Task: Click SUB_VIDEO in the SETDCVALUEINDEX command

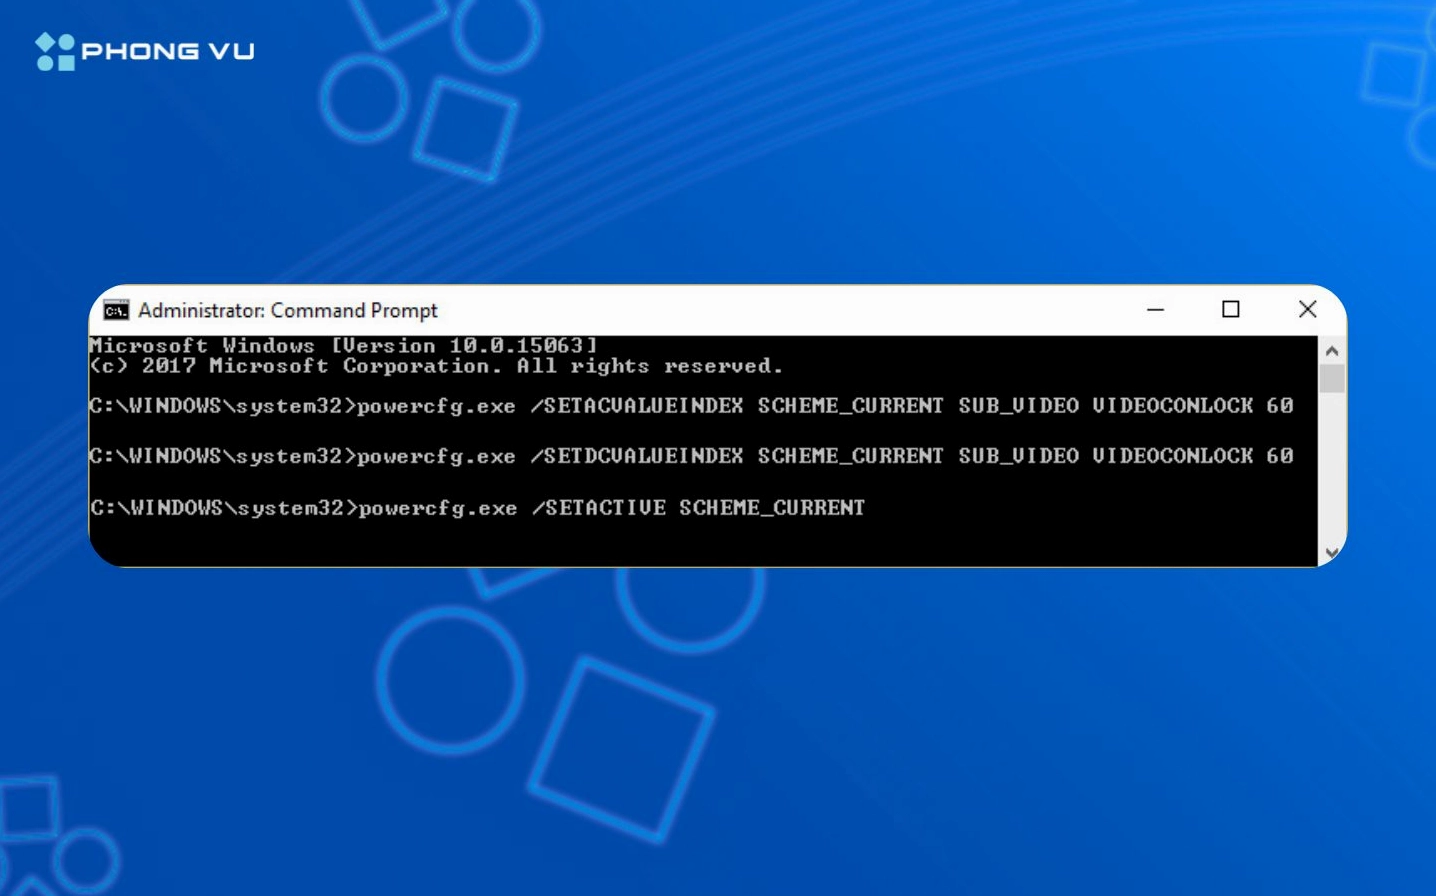Action: [x=1018, y=456]
